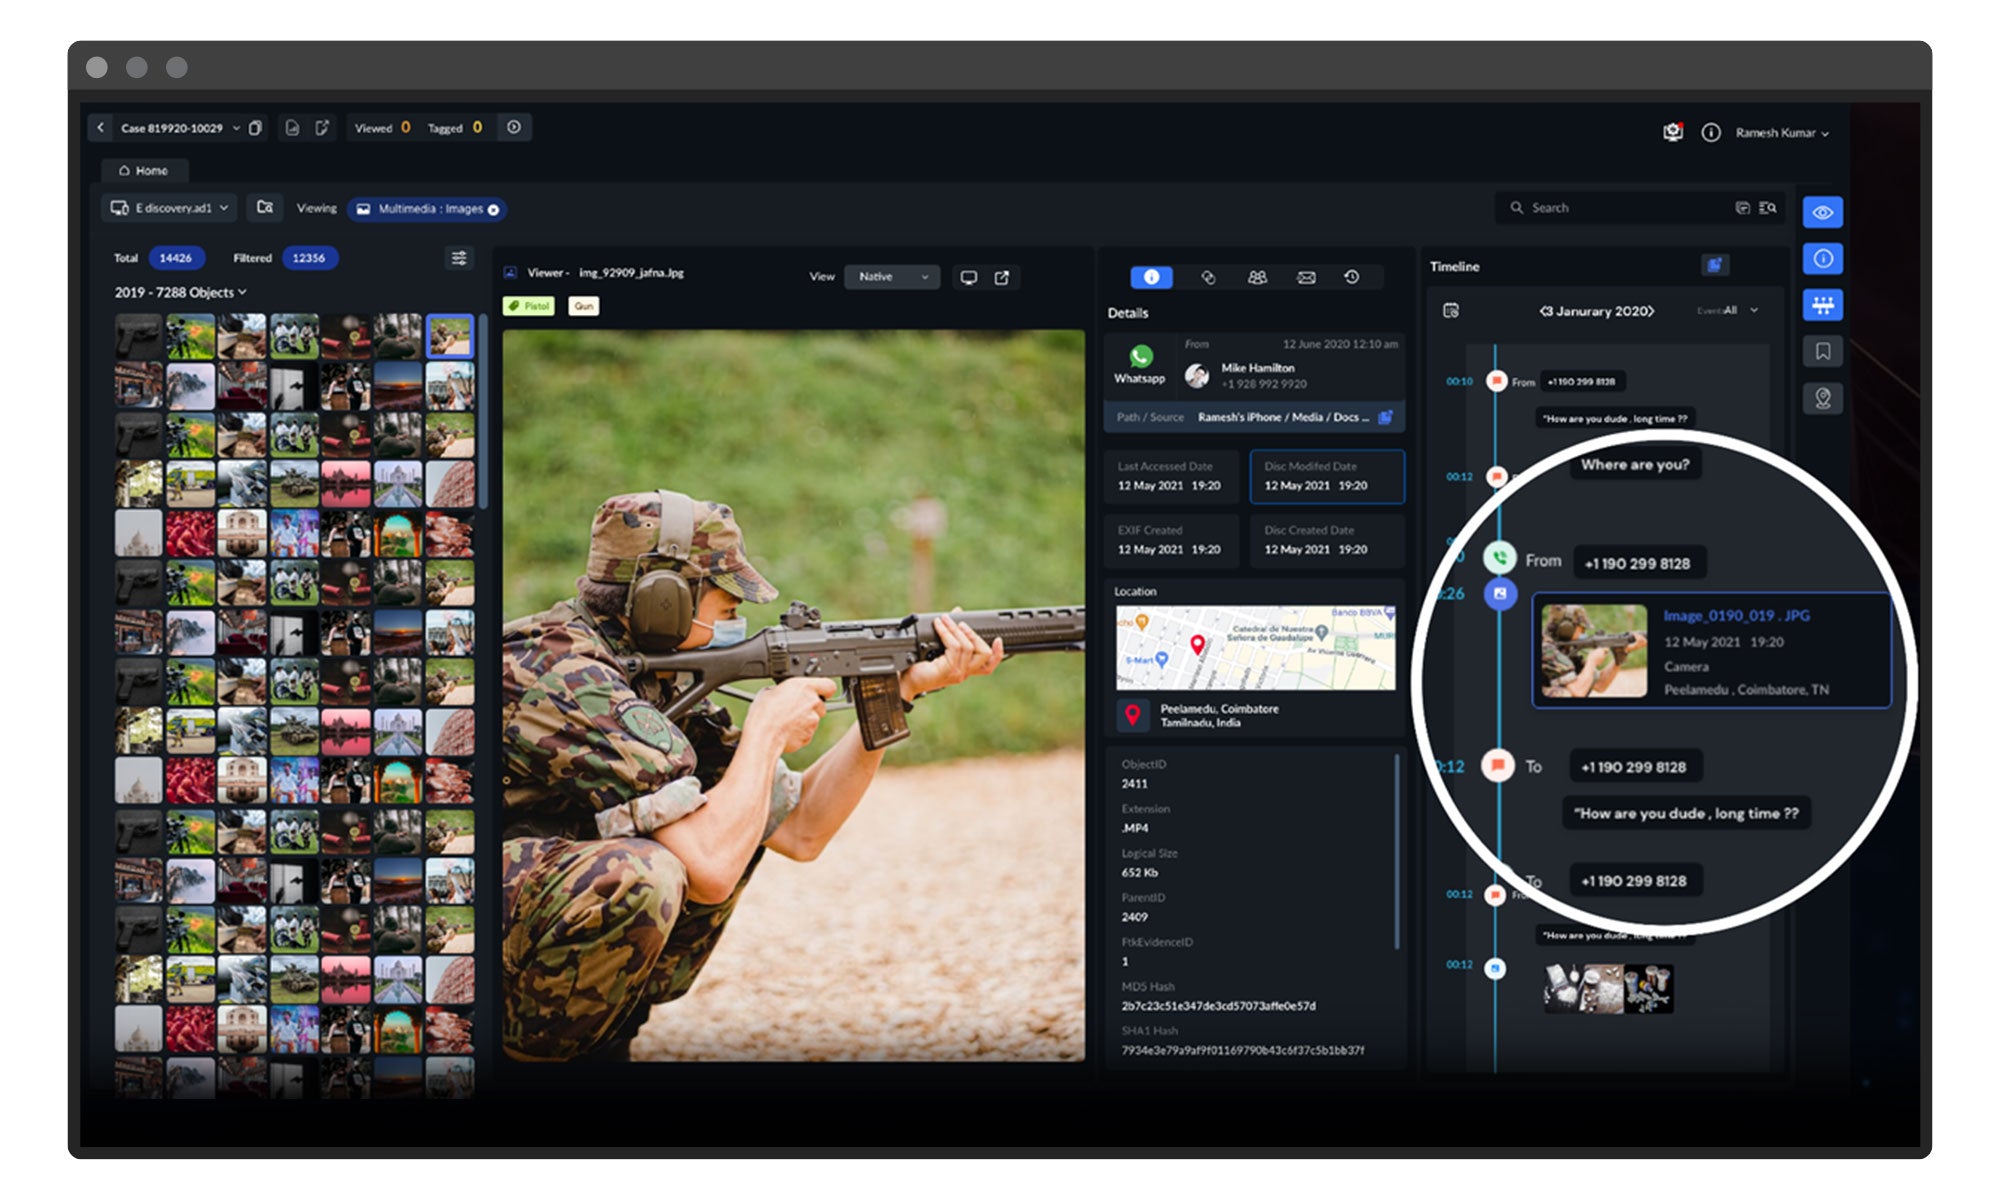
Task: Switch to the linked items tab icon
Action: [1208, 277]
